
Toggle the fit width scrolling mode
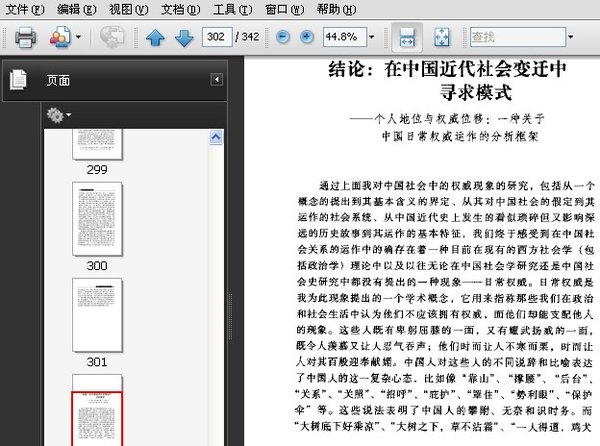[407, 38]
